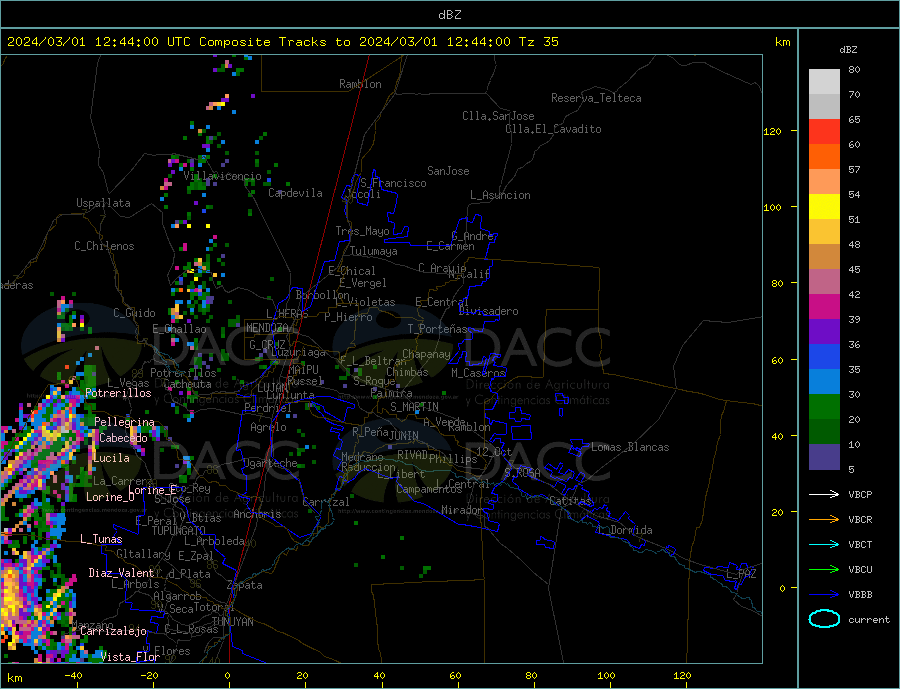Click the S_MARTIN label
The width and height of the screenshot is (900, 689).
coord(414,407)
